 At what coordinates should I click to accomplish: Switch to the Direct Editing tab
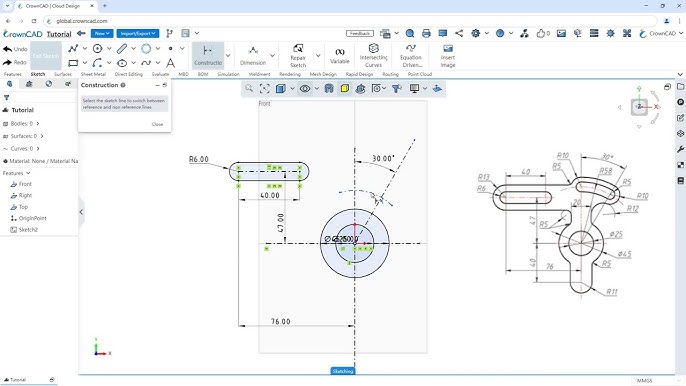pos(129,74)
